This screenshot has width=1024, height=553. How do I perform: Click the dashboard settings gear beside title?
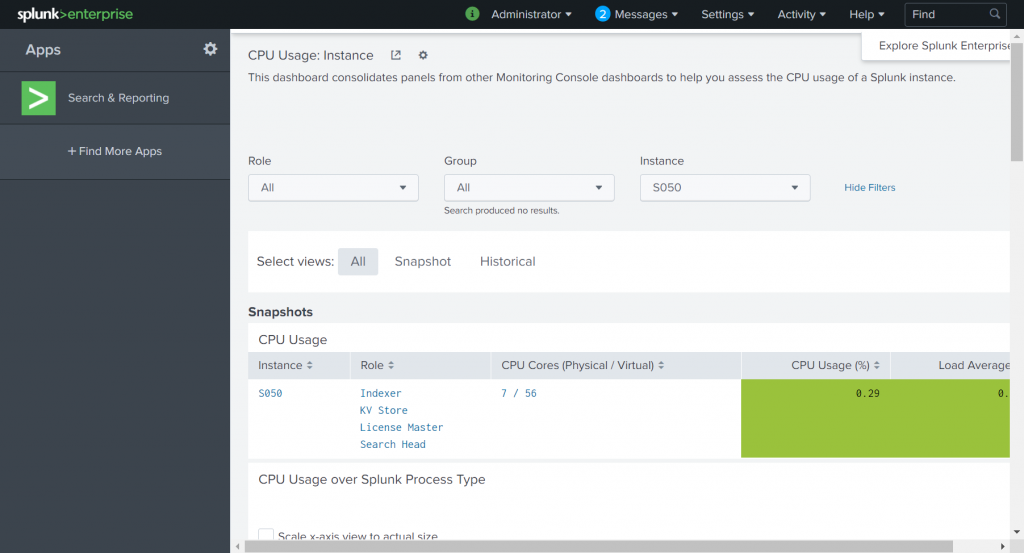[x=423, y=55]
